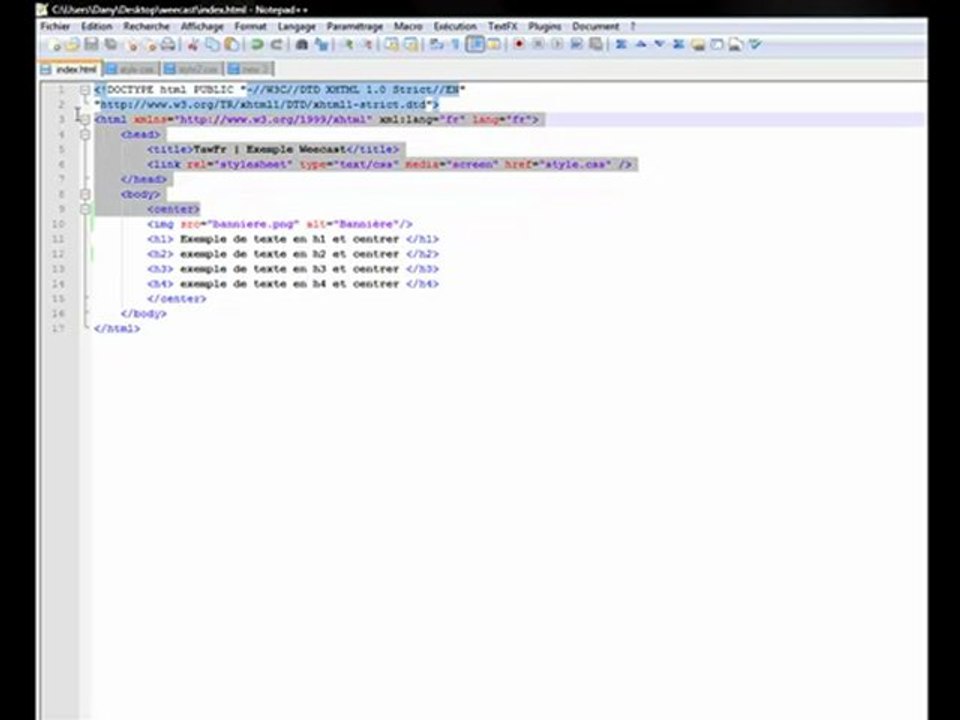960x720 pixels.
Task: Click the red Record macro button
Action: point(519,45)
